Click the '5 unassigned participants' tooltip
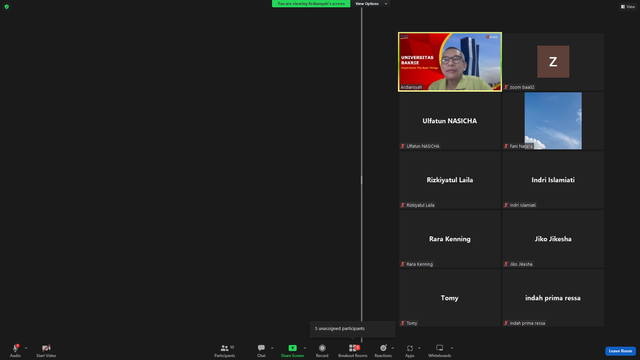The width and height of the screenshot is (640, 360). click(x=353, y=329)
